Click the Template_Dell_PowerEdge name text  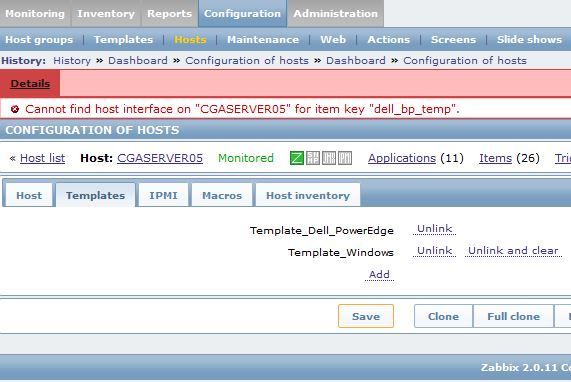[322, 231]
